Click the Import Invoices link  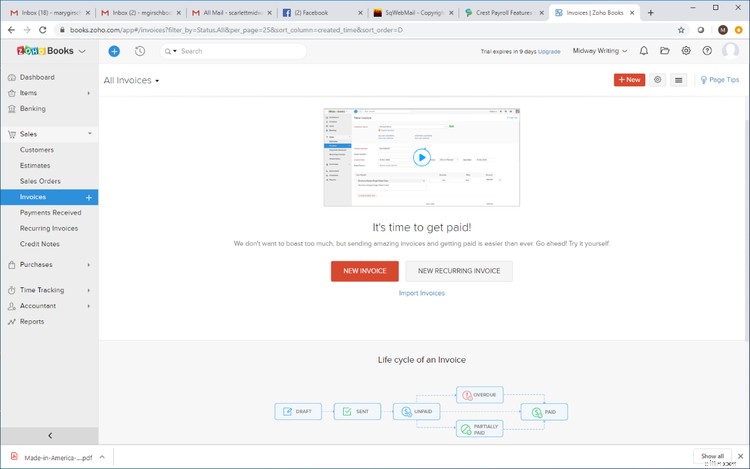pos(421,293)
